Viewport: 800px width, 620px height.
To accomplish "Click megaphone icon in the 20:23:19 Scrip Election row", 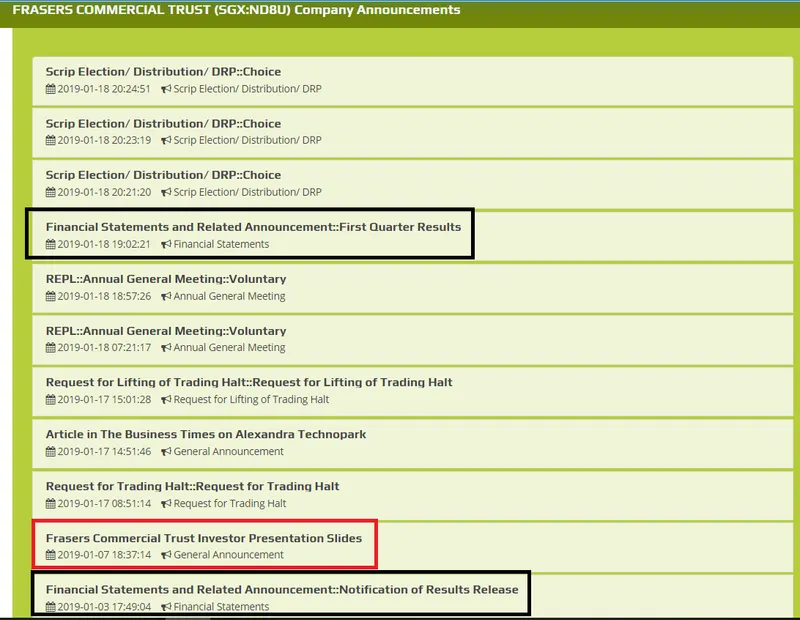I will pos(166,140).
